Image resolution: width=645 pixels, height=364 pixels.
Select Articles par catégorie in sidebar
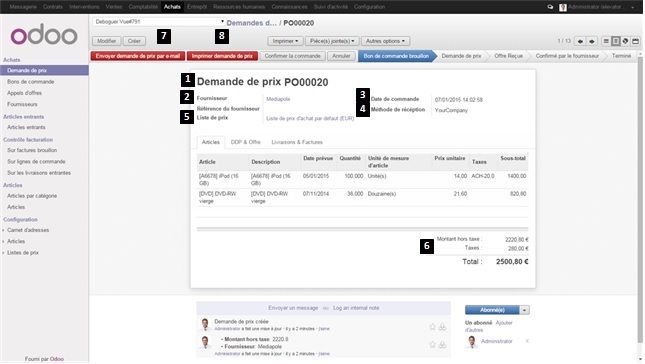(x=32, y=196)
